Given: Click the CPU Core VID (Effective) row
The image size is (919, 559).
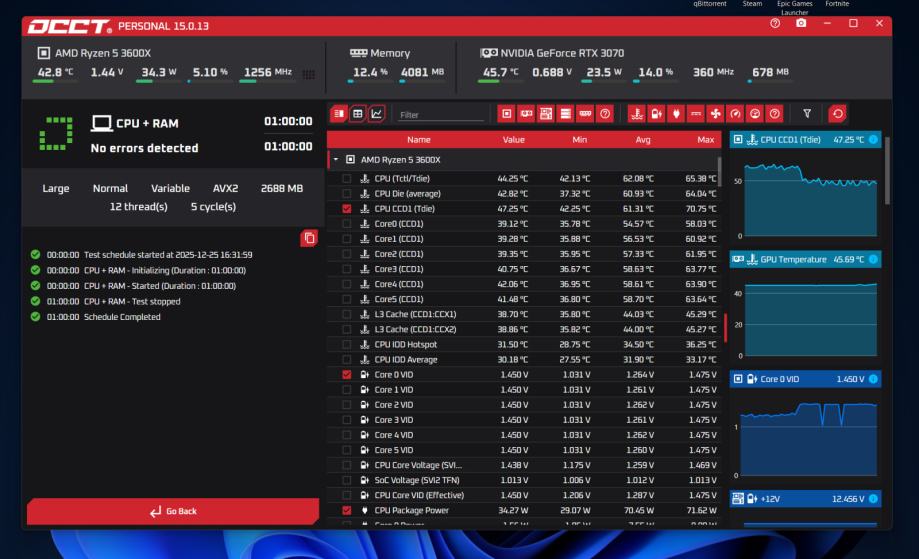Looking at the screenshot, I should pyautogui.click(x=523, y=495).
